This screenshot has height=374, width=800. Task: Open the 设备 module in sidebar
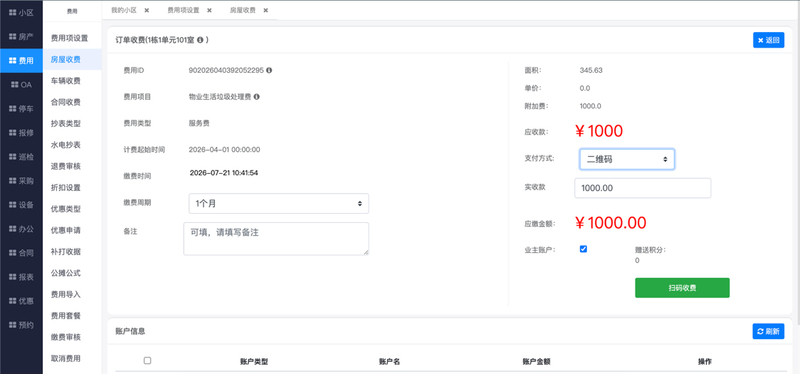click(x=21, y=205)
